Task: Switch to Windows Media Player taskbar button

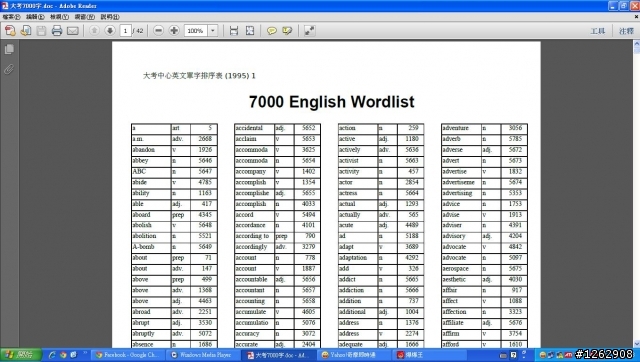Action: (x=204, y=355)
